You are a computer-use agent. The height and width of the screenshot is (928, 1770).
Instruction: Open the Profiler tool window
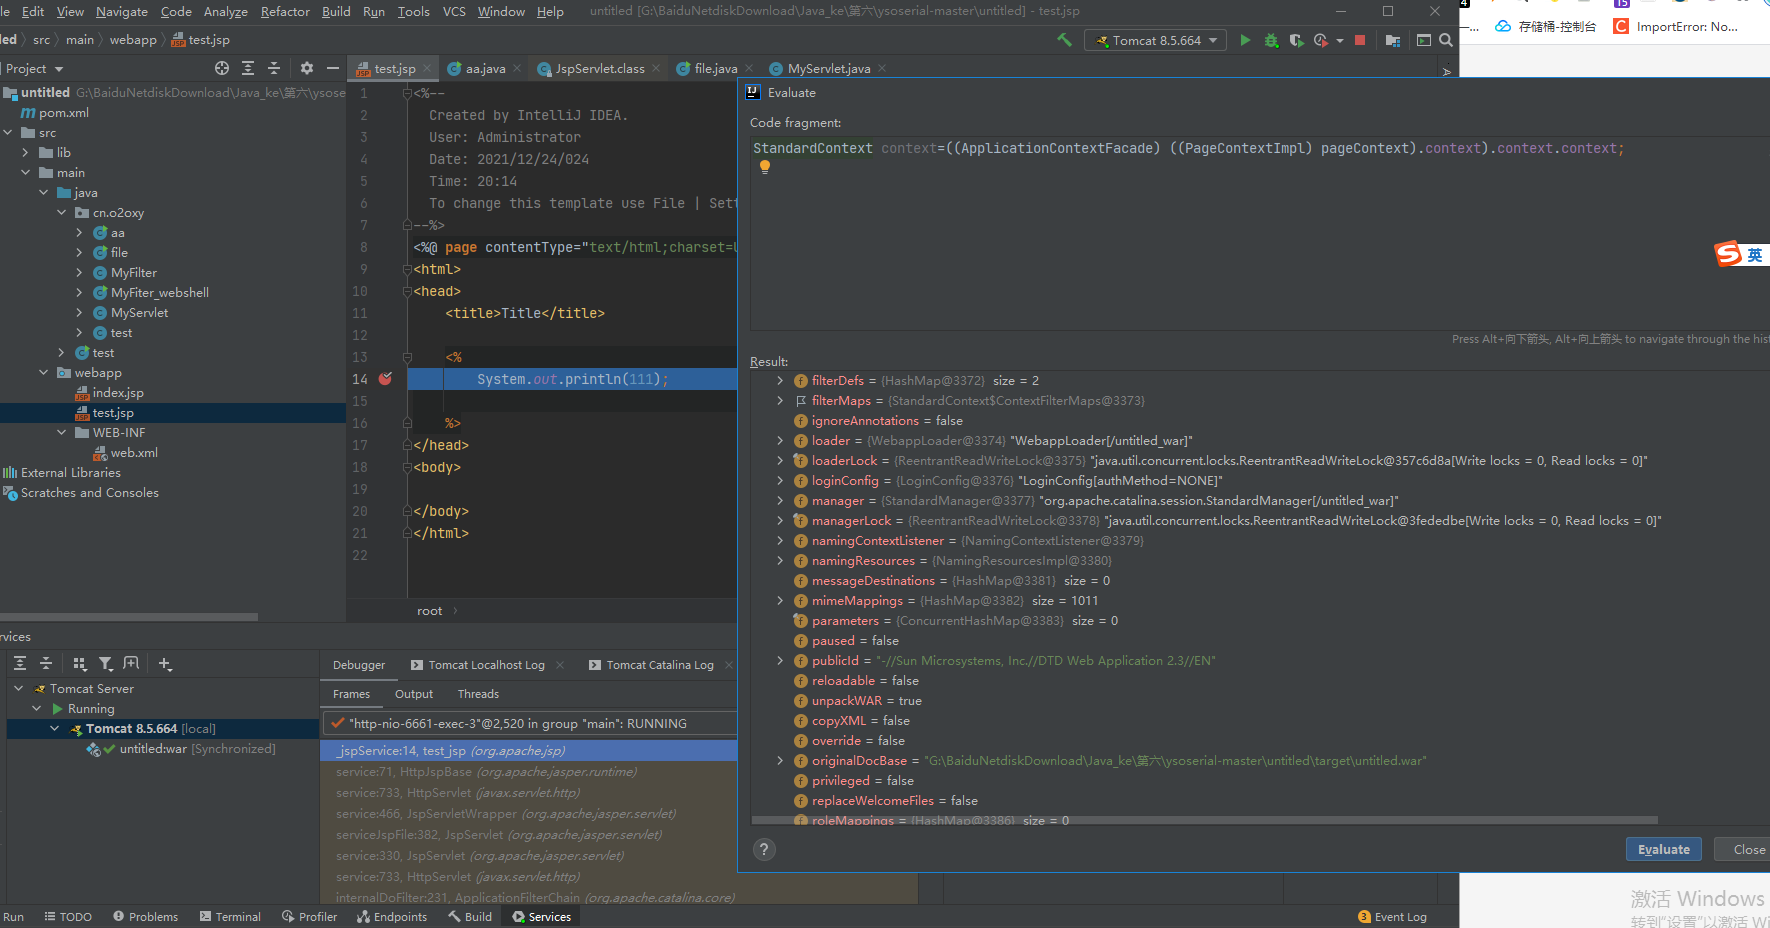pos(309,916)
